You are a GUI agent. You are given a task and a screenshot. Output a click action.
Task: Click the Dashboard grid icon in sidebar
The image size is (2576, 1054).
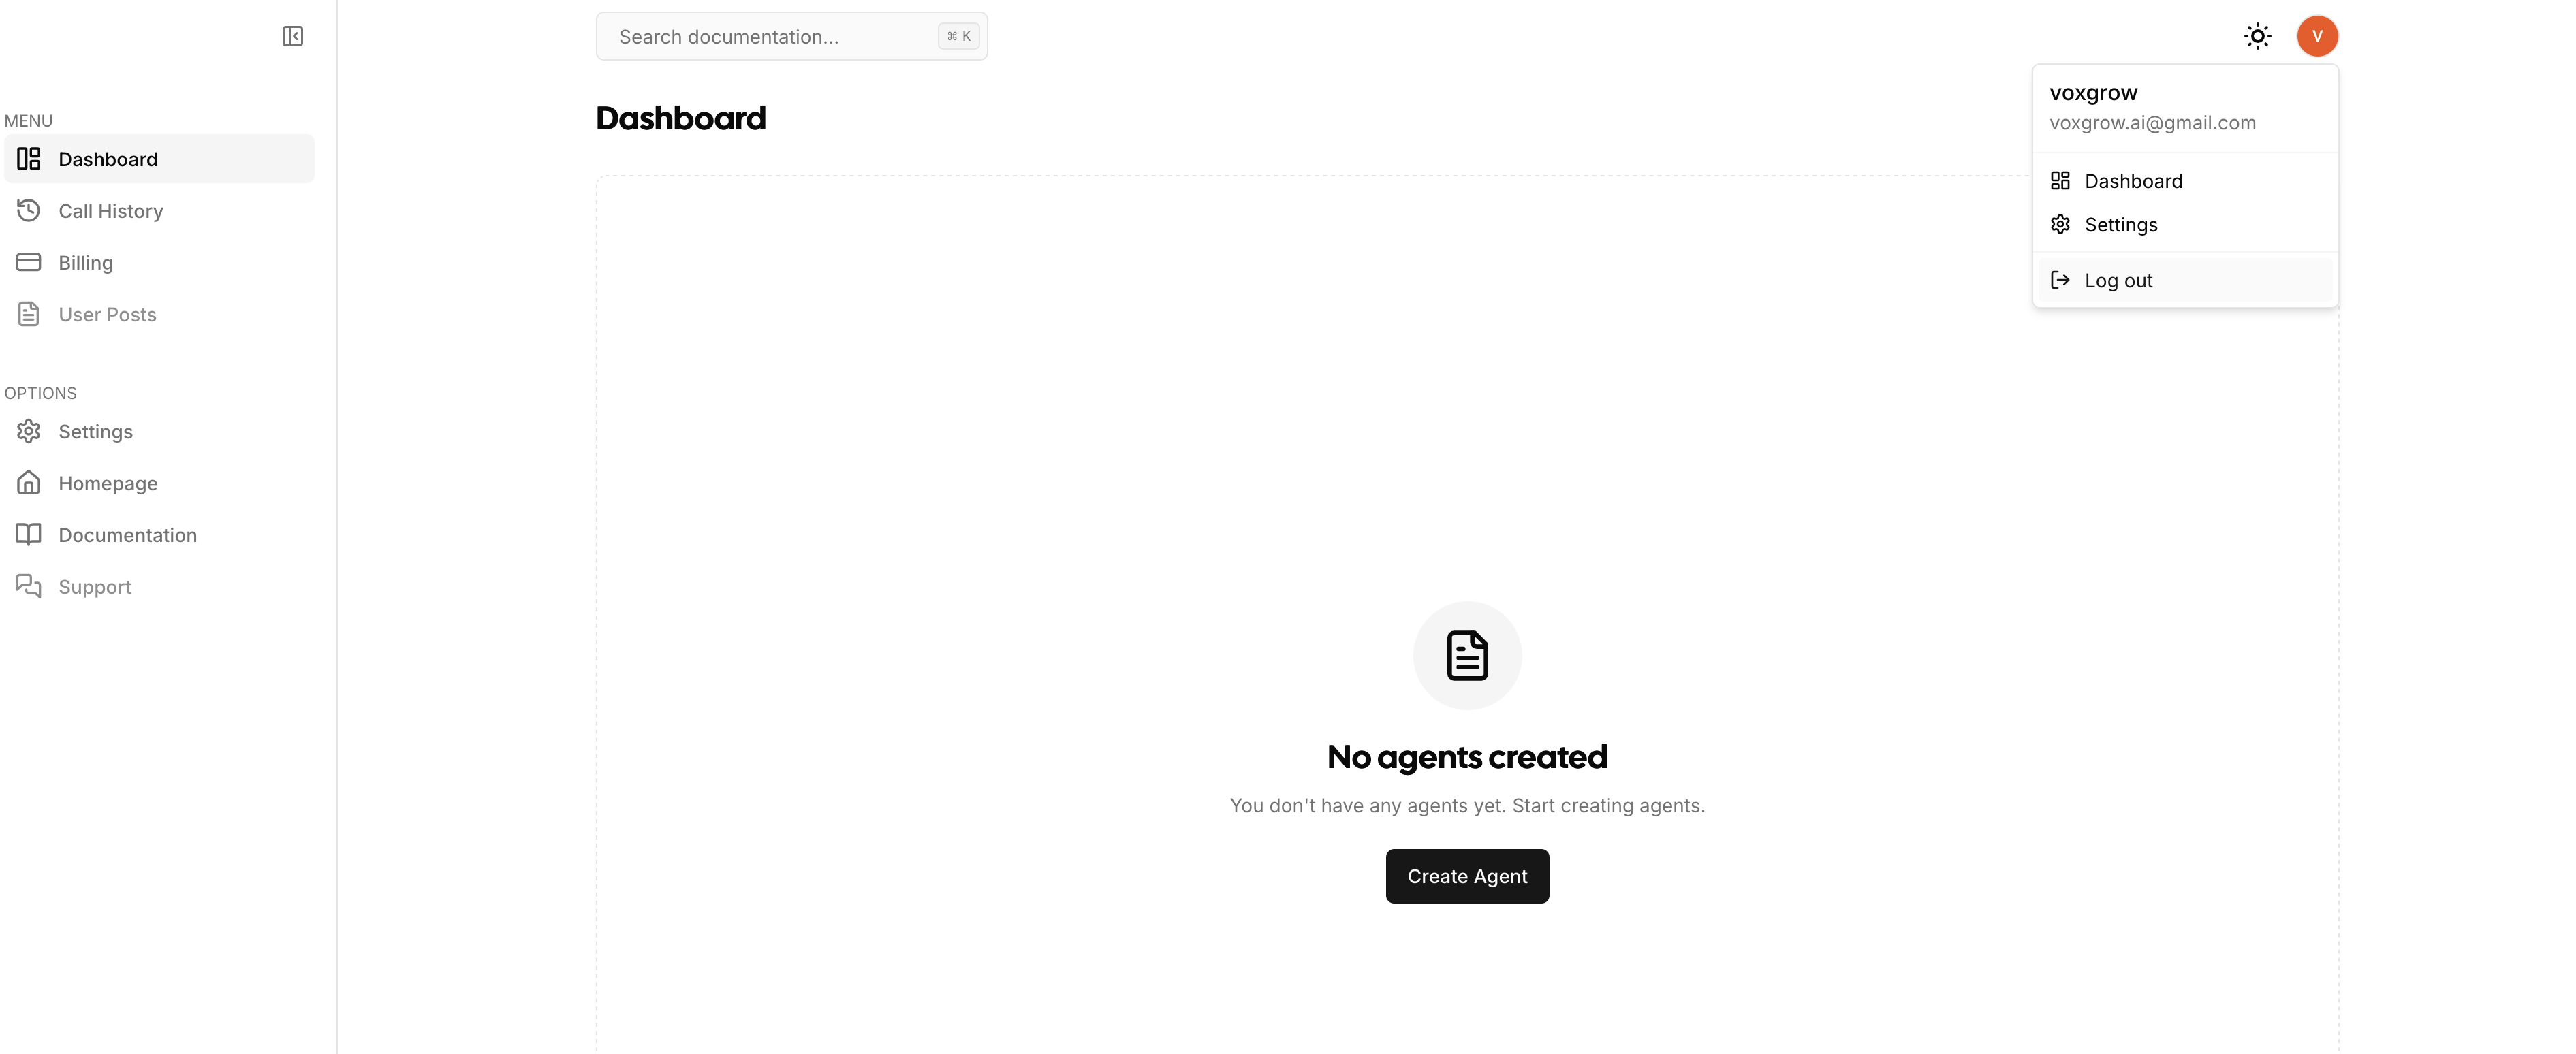(29, 159)
